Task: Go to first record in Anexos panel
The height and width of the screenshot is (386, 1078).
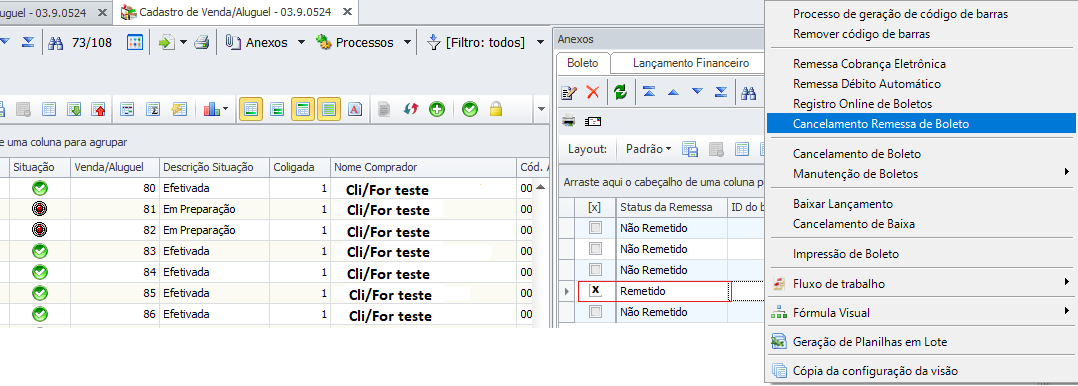Action: coord(649,92)
